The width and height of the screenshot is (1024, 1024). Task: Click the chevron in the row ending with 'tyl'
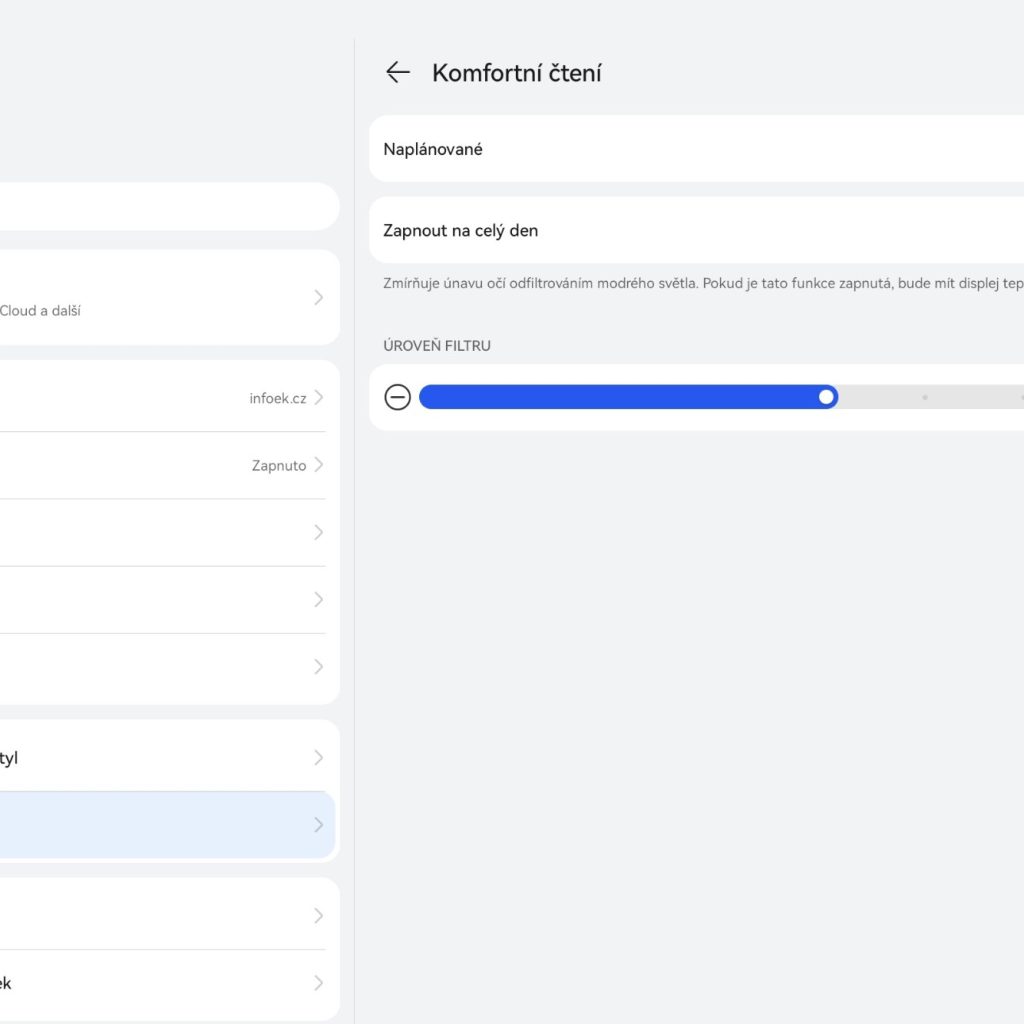click(318, 758)
